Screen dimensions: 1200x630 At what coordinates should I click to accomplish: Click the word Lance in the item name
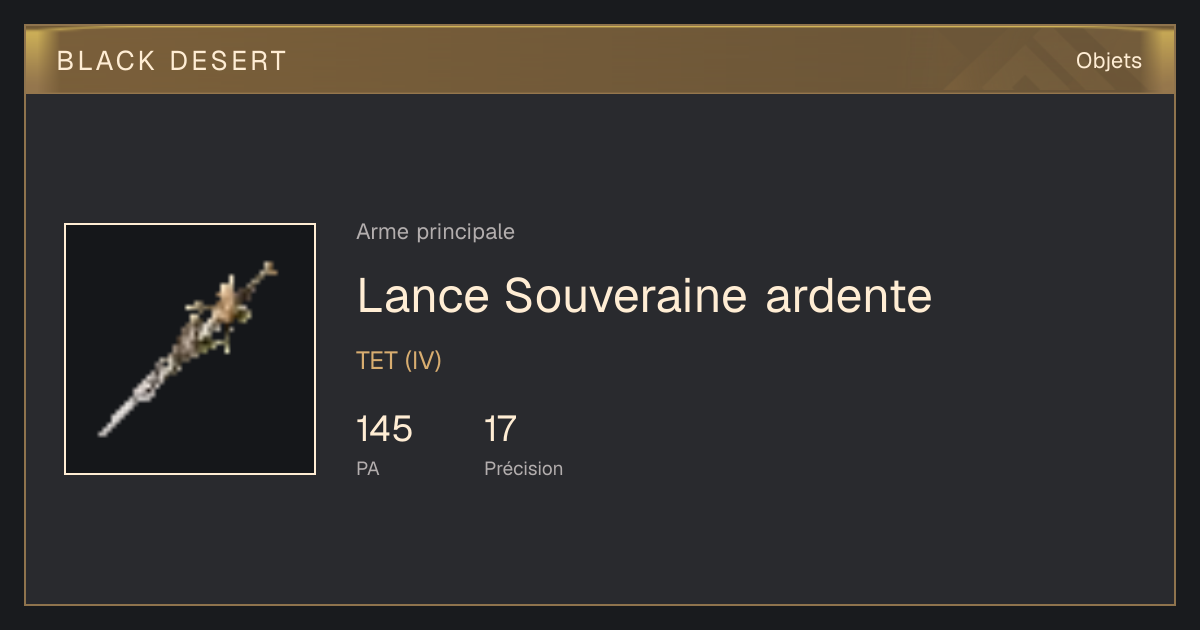423,296
